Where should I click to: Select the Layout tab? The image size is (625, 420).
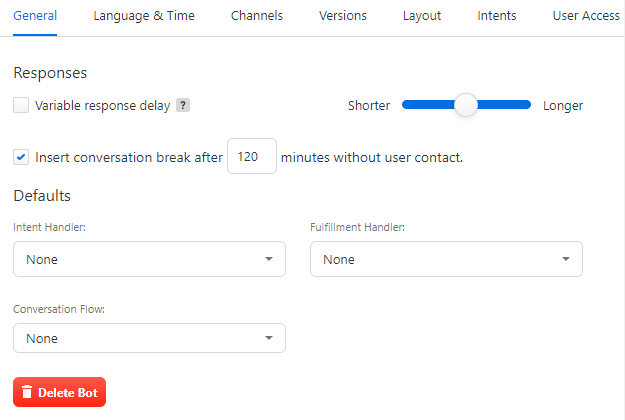pos(422,16)
